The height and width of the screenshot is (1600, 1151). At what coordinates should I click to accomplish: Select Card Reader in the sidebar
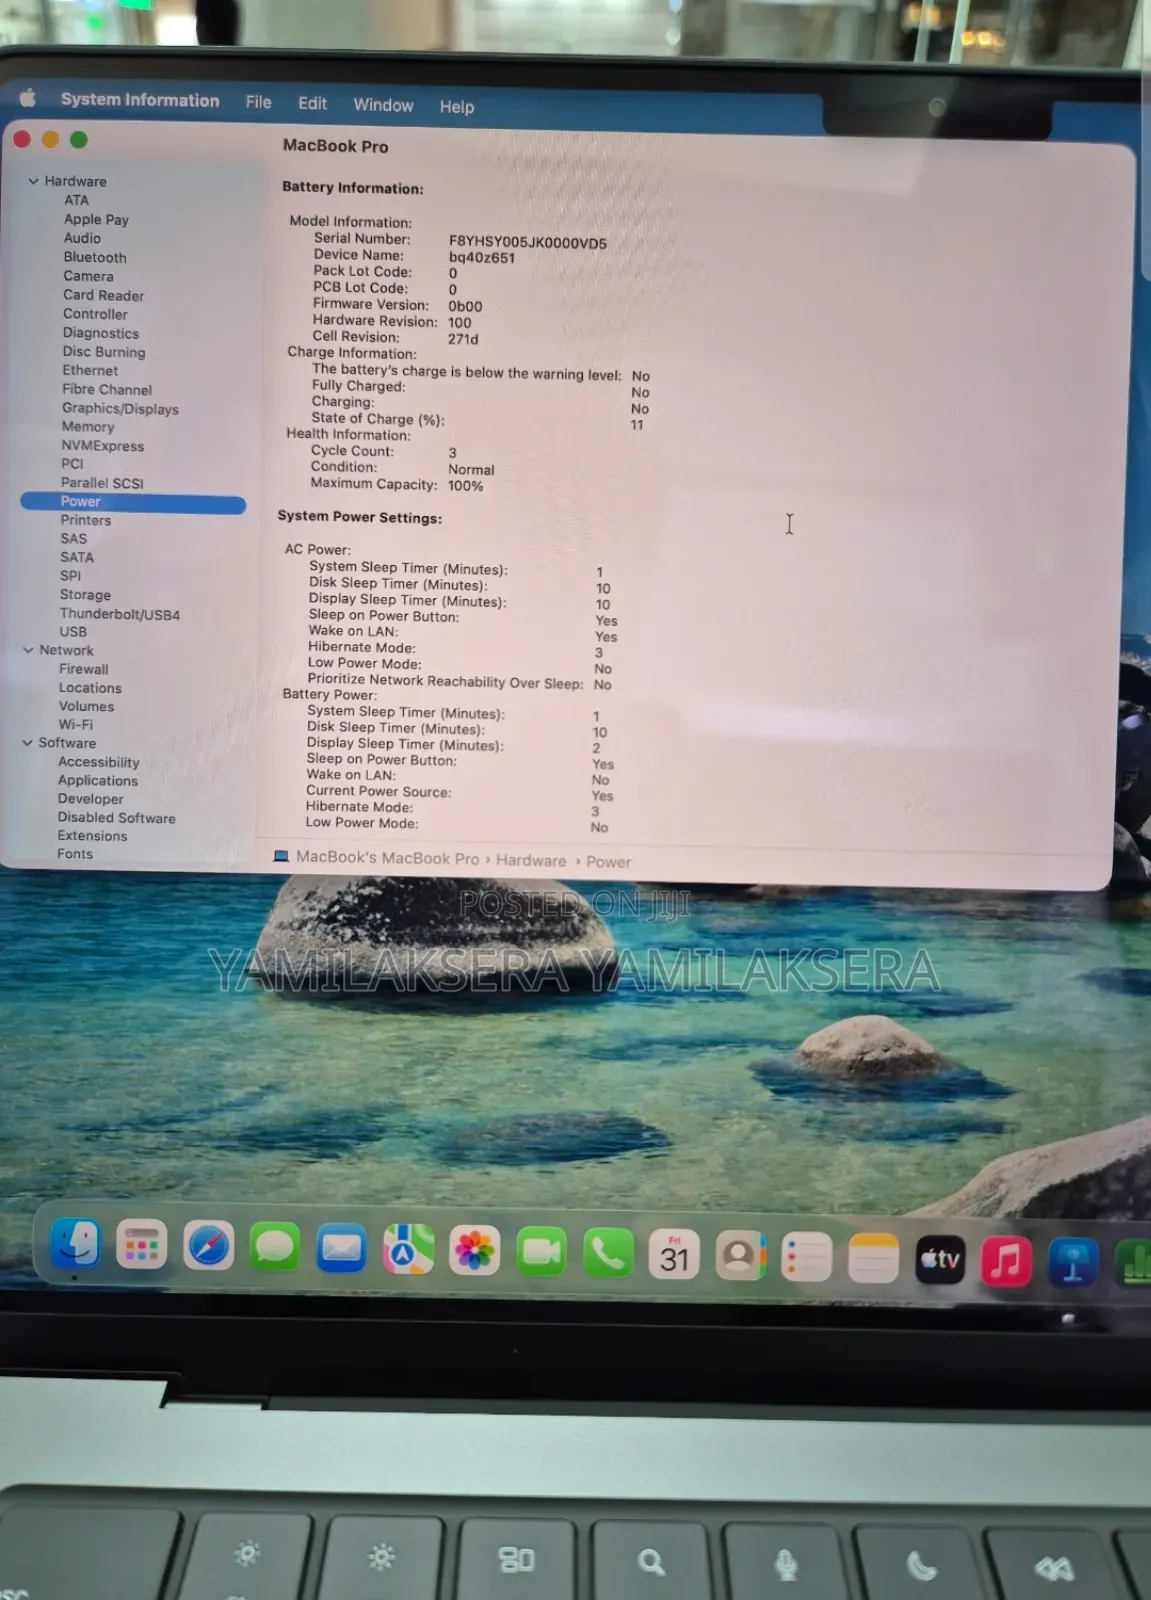pyautogui.click(x=104, y=295)
